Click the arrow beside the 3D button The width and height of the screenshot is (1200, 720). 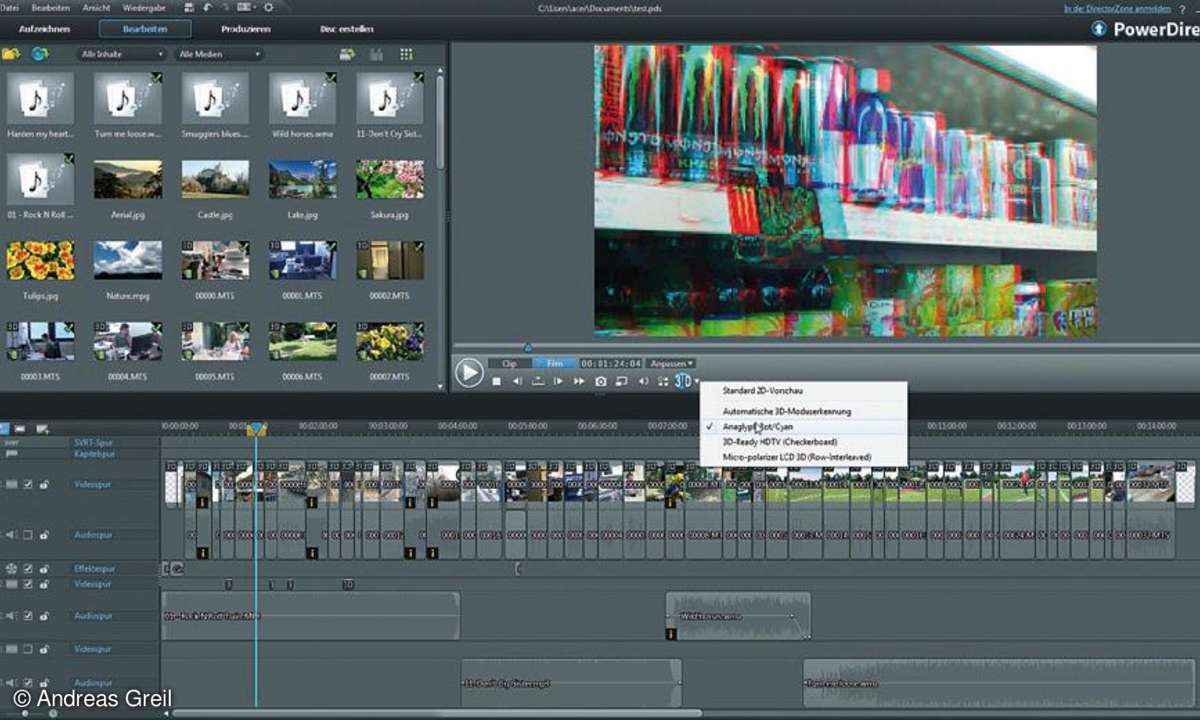(x=696, y=381)
